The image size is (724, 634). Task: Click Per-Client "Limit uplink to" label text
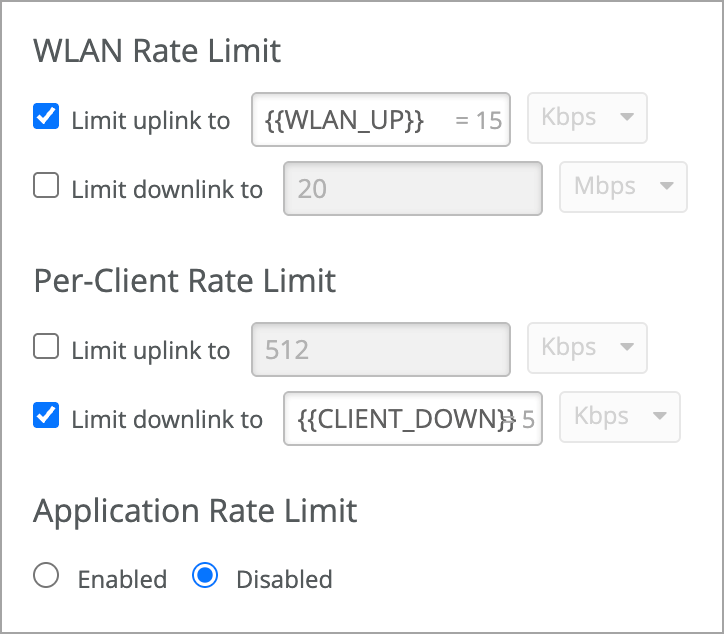click(150, 350)
